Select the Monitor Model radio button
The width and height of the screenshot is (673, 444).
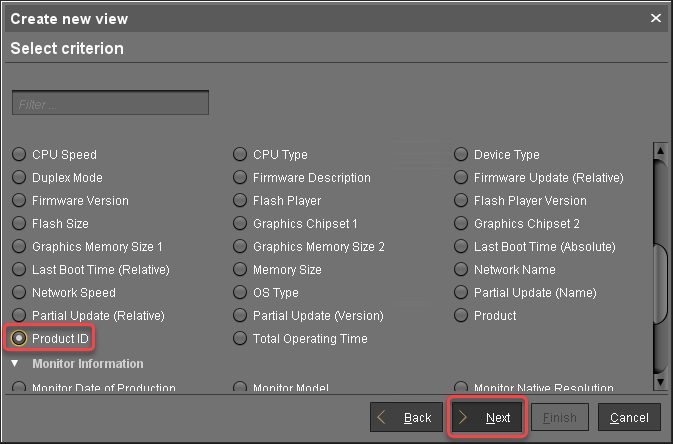tap(240, 388)
